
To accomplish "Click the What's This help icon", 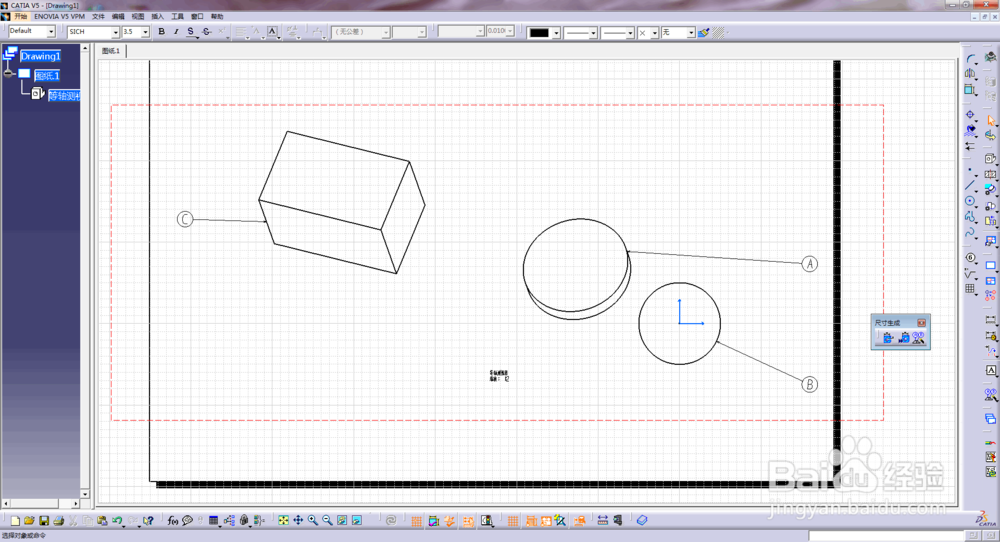I will tap(149, 521).
